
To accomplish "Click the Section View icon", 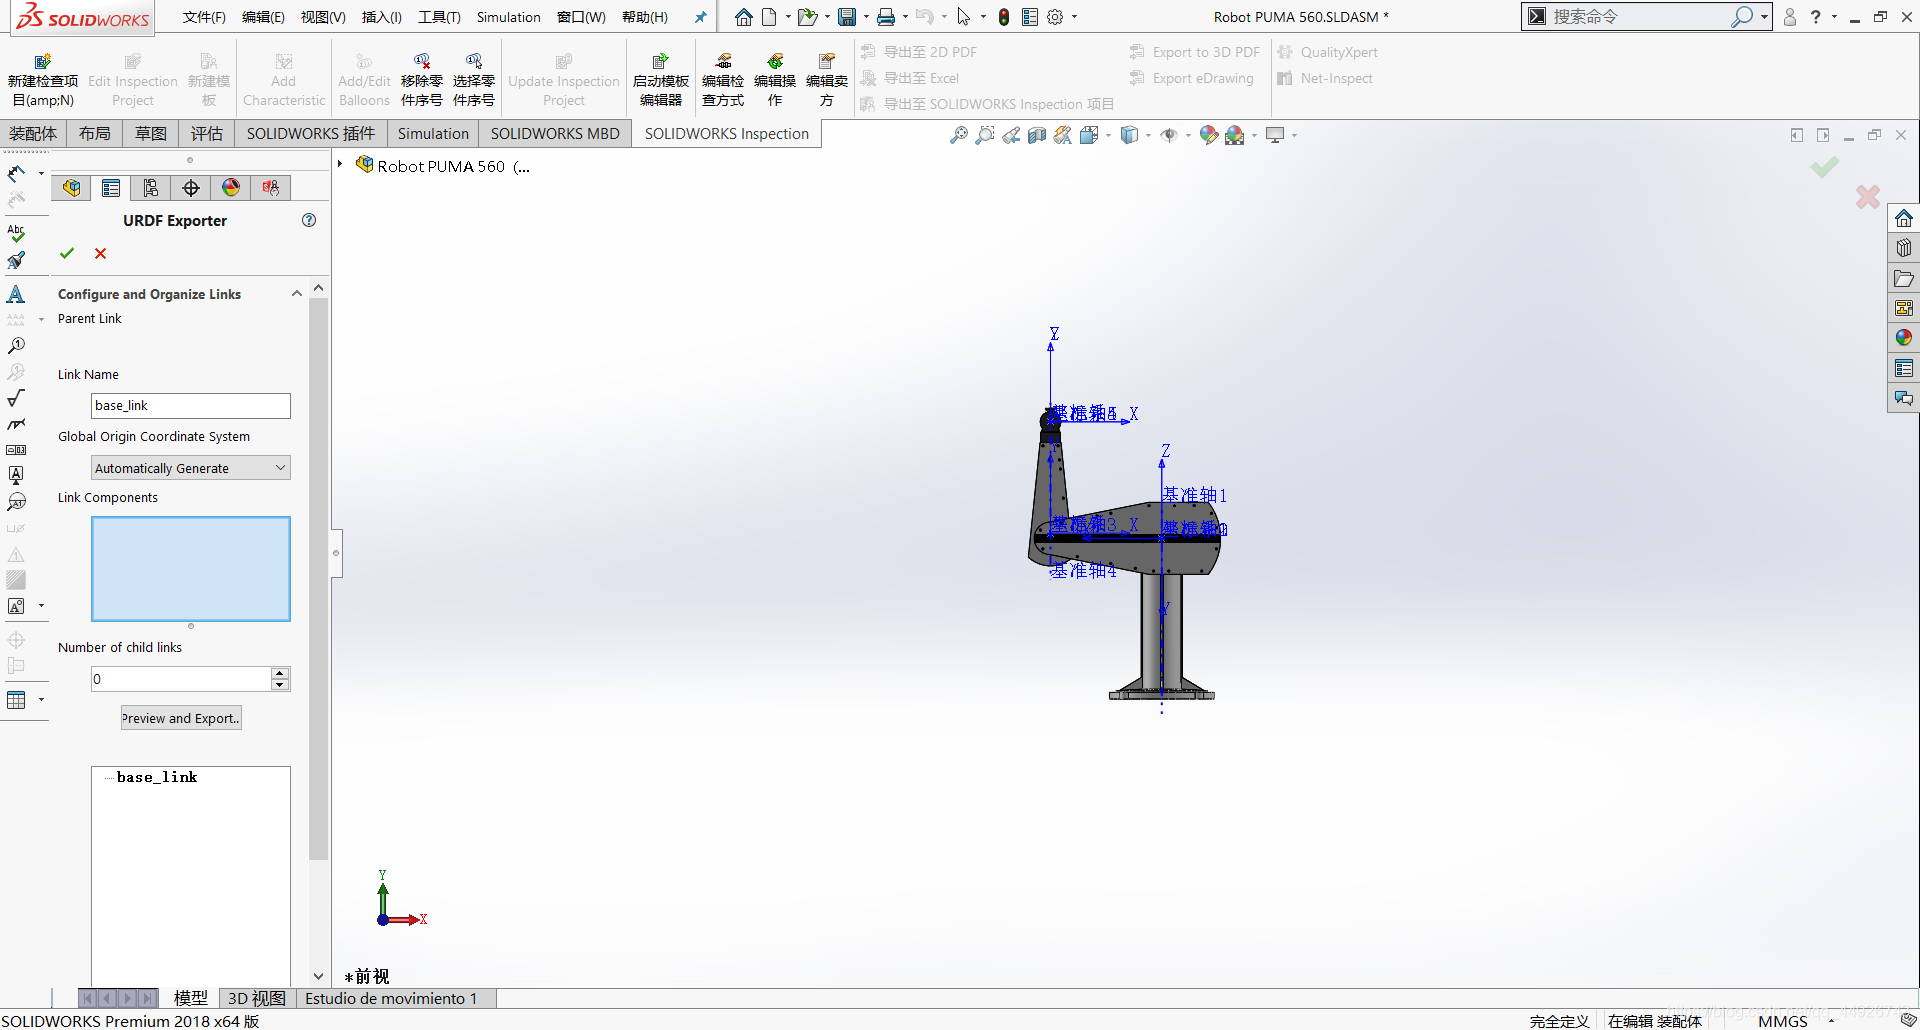I will click(1037, 135).
